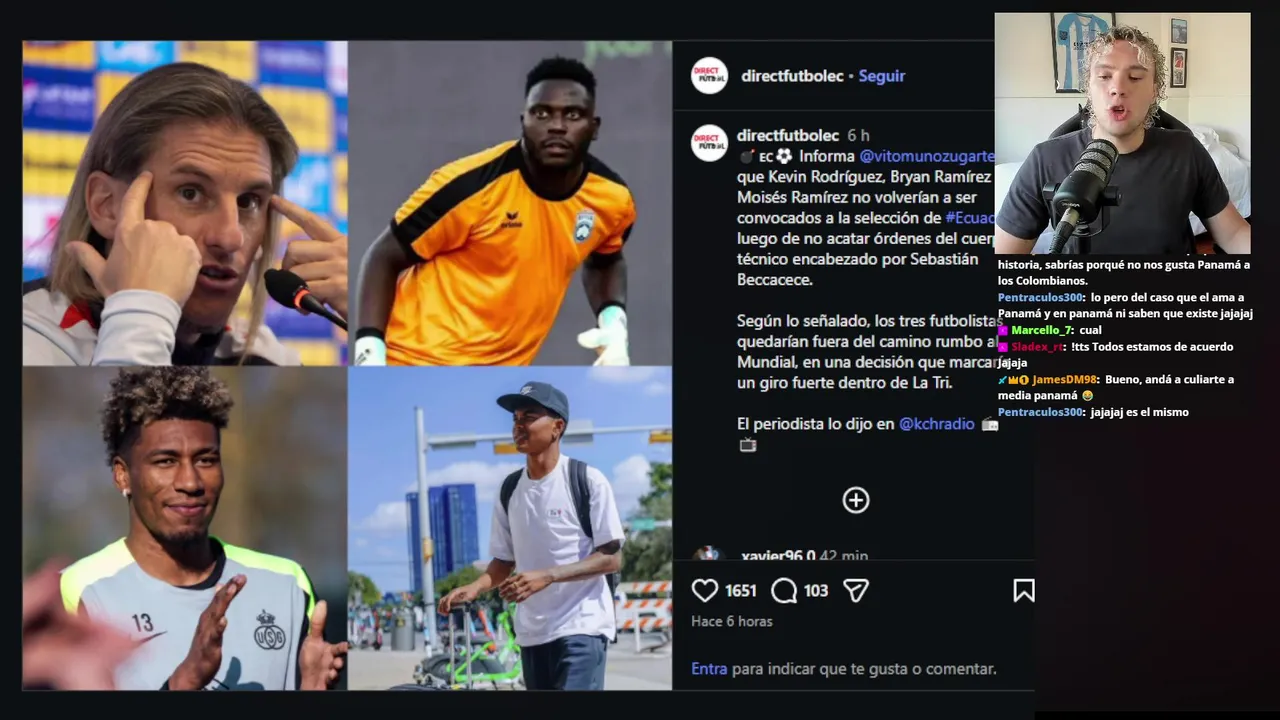1280x720 pixels.
Task: Open directfutbolec avatar in the post header
Action: point(709,76)
